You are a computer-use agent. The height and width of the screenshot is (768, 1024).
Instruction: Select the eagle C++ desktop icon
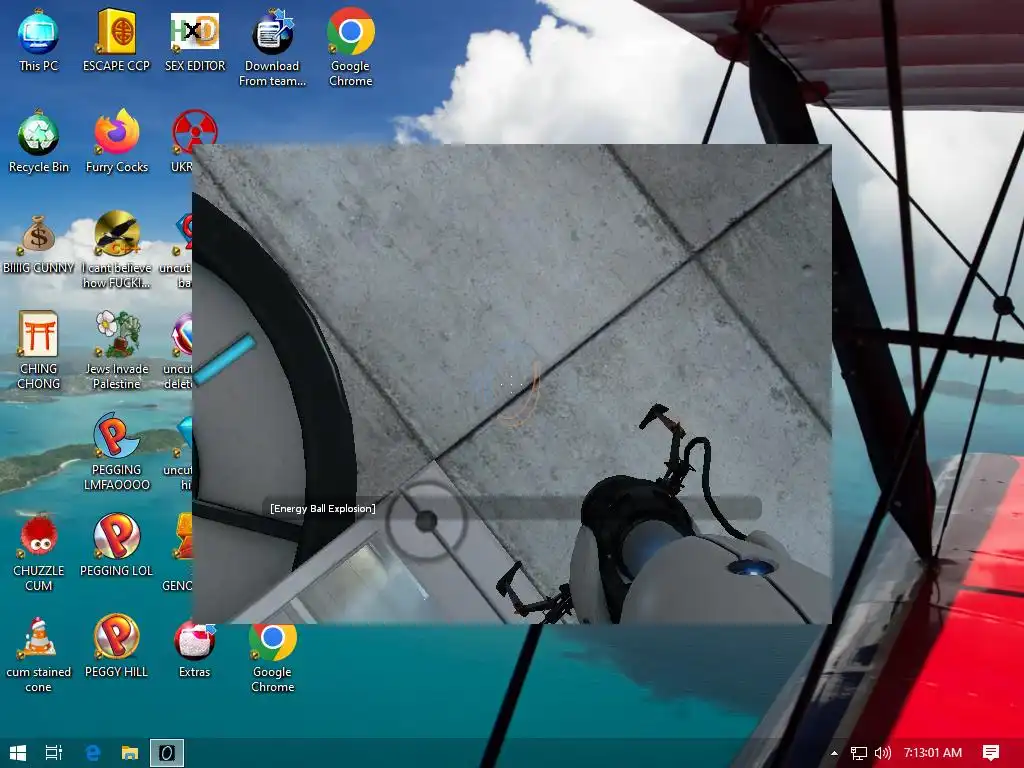click(116, 250)
